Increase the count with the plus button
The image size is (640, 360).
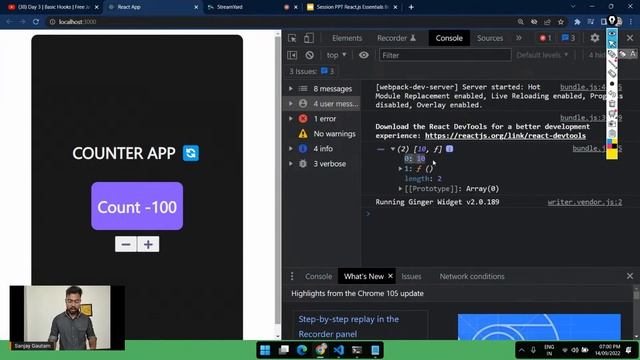pyautogui.click(x=148, y=244)
